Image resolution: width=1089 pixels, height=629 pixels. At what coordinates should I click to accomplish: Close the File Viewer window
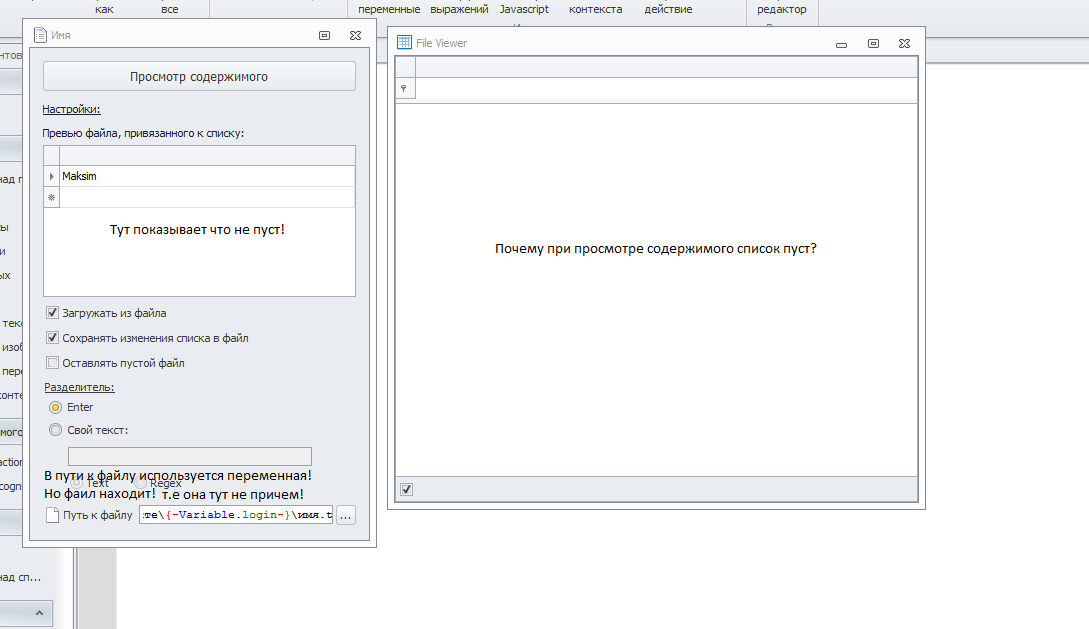pos(904,44)
